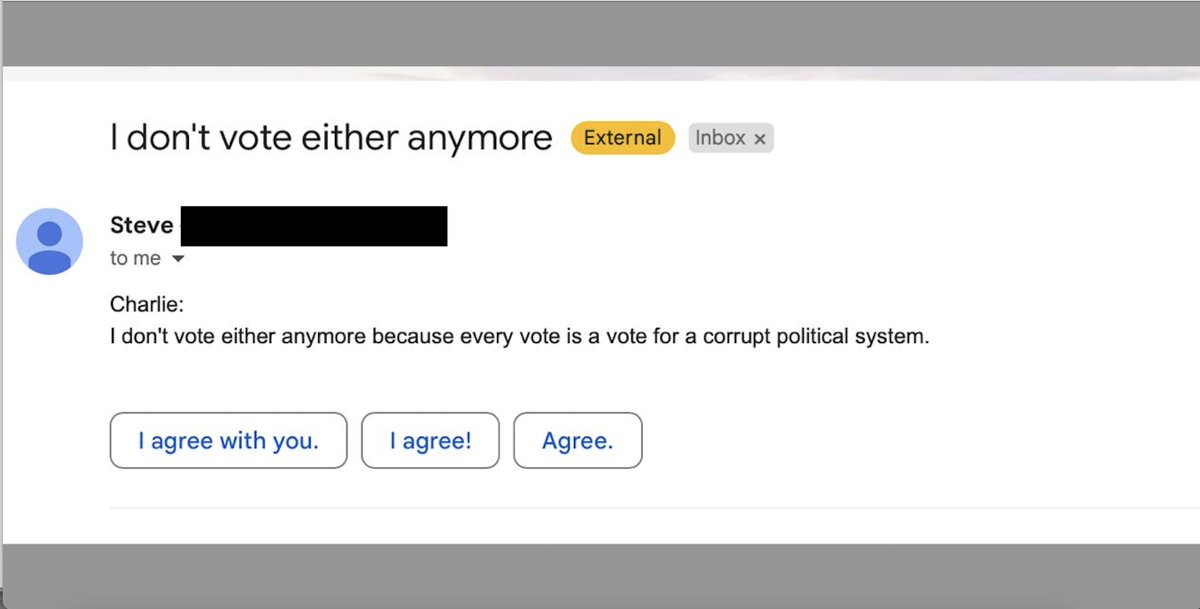This screenshot has width=1200, height=609.
Task: Choose the 'Agree.' smart reply
Action: click(578, 440)
